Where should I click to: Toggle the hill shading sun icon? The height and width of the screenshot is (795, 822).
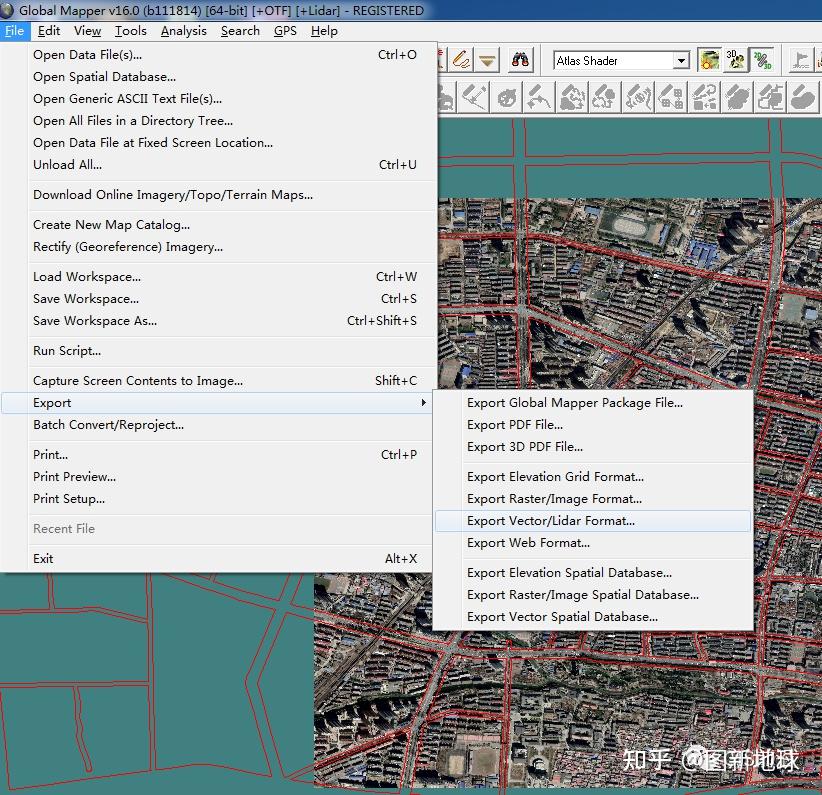pyautogui.click(x=709, y=60)
